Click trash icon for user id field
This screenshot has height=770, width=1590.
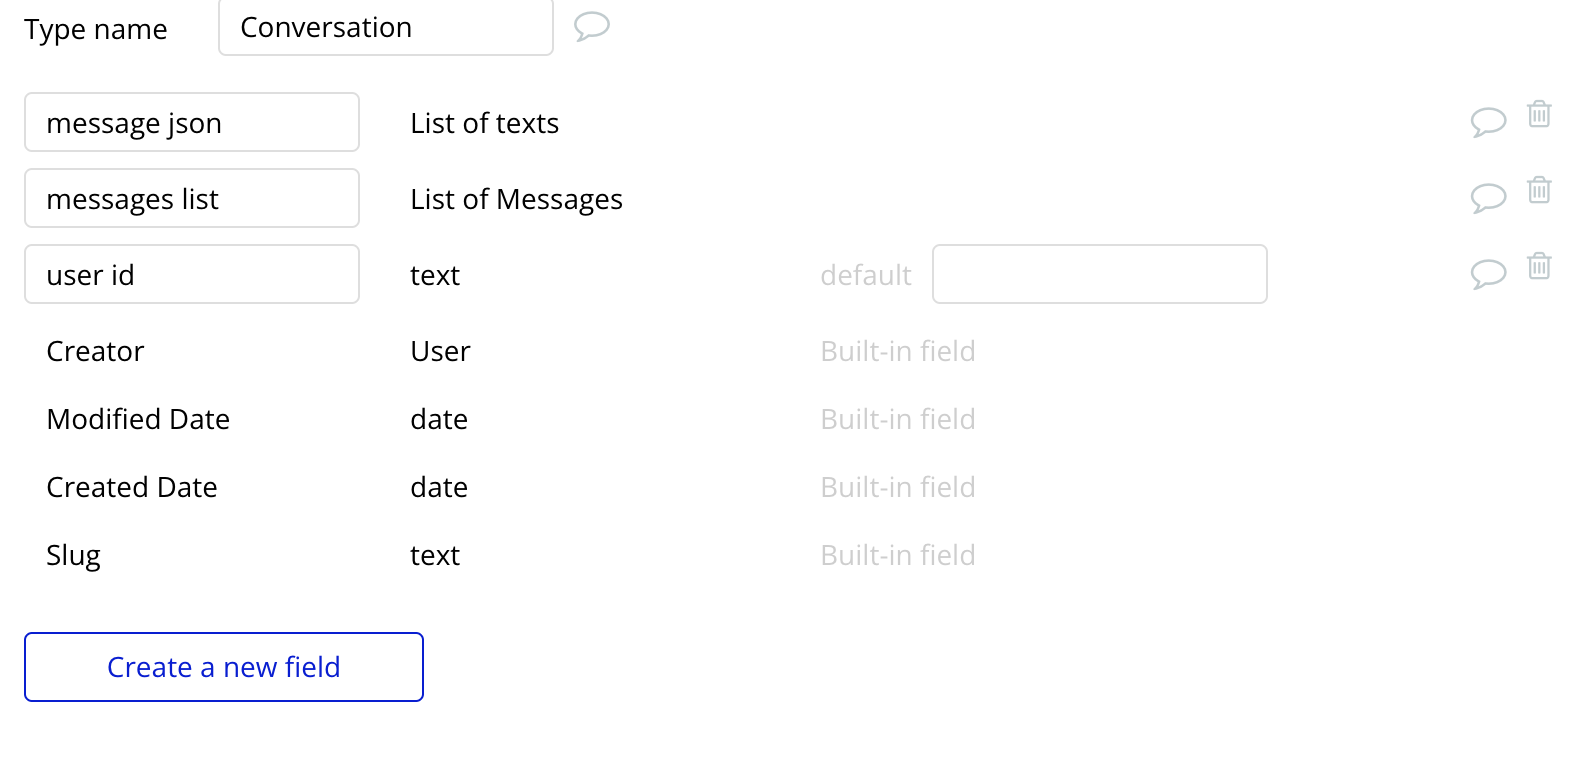click(x=1539, y=266)
